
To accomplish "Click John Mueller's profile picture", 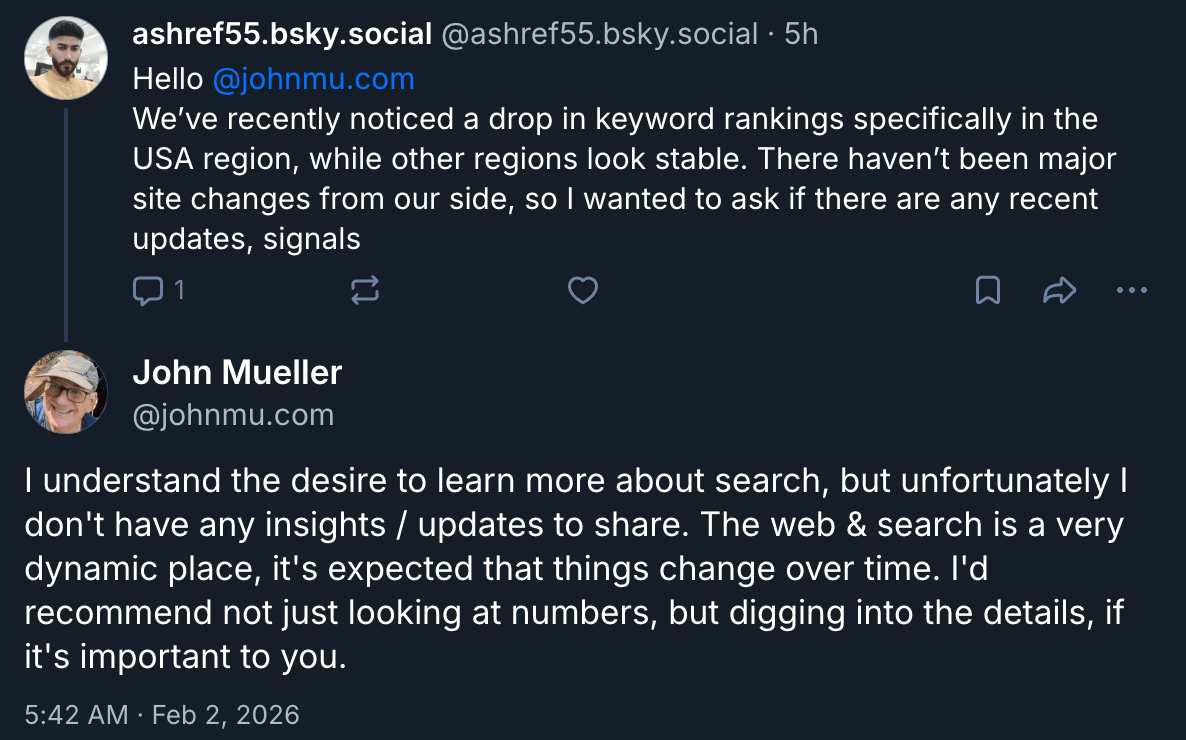I will [x=65, y=391].
